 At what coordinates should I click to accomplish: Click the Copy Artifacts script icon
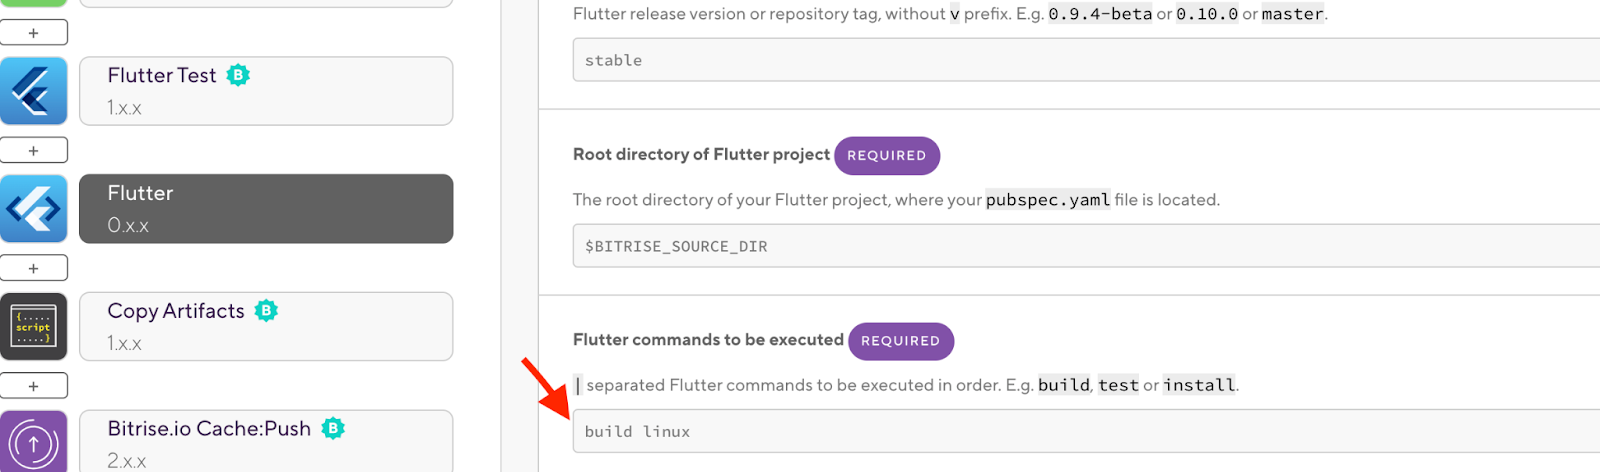(x=34, y=327)
